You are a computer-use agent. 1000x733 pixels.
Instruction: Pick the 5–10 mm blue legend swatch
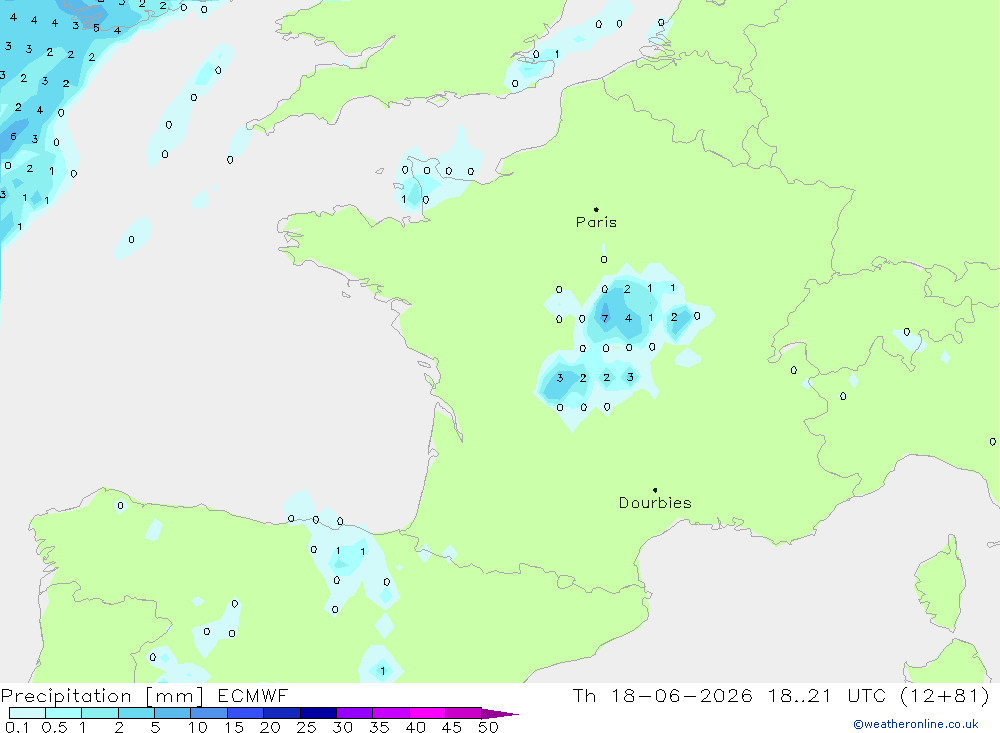(173, 713)
